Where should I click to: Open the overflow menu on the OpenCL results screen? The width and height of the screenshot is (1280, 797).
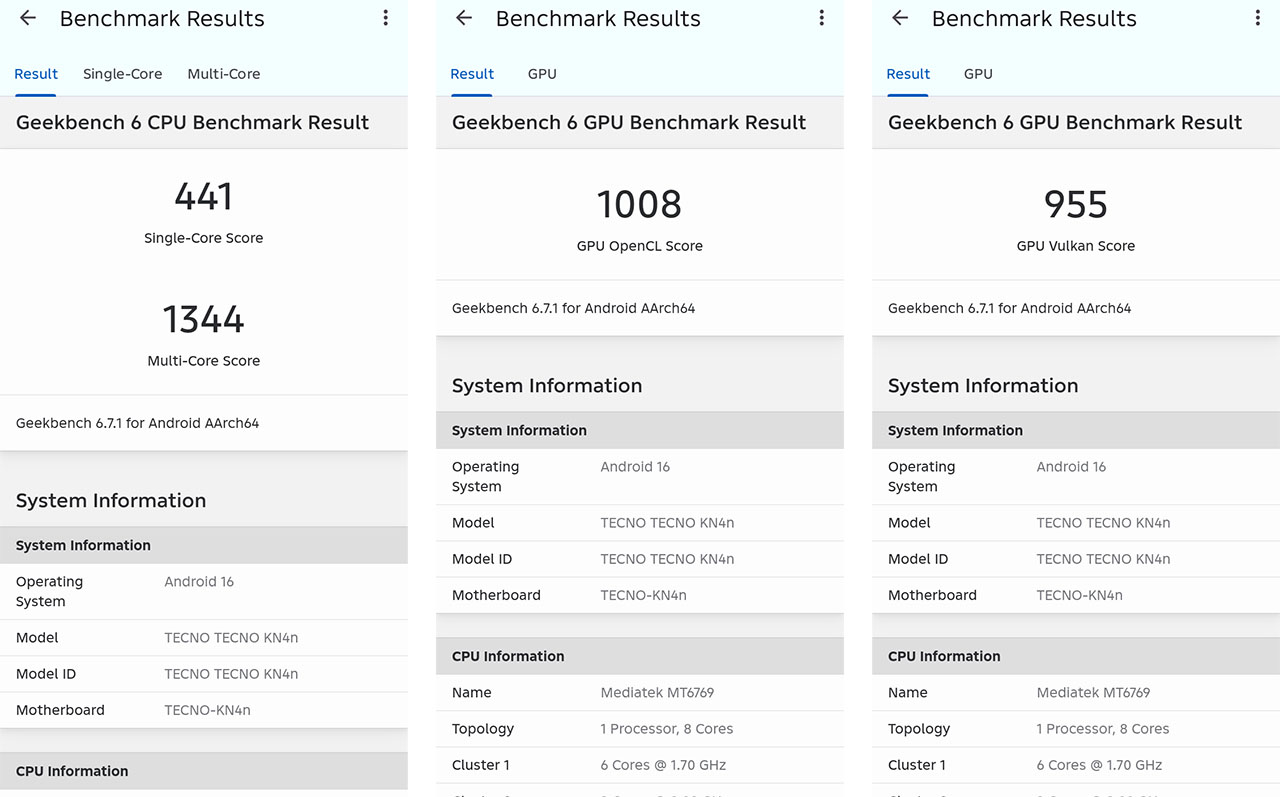[821, 18]
